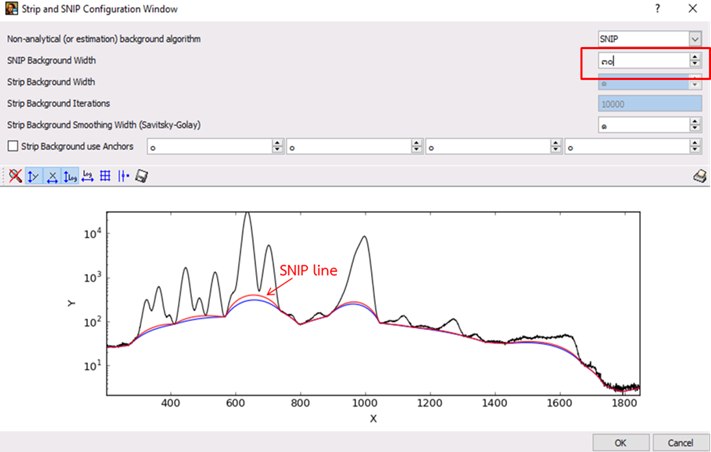Click the X axis label under plot

(373, 418)
